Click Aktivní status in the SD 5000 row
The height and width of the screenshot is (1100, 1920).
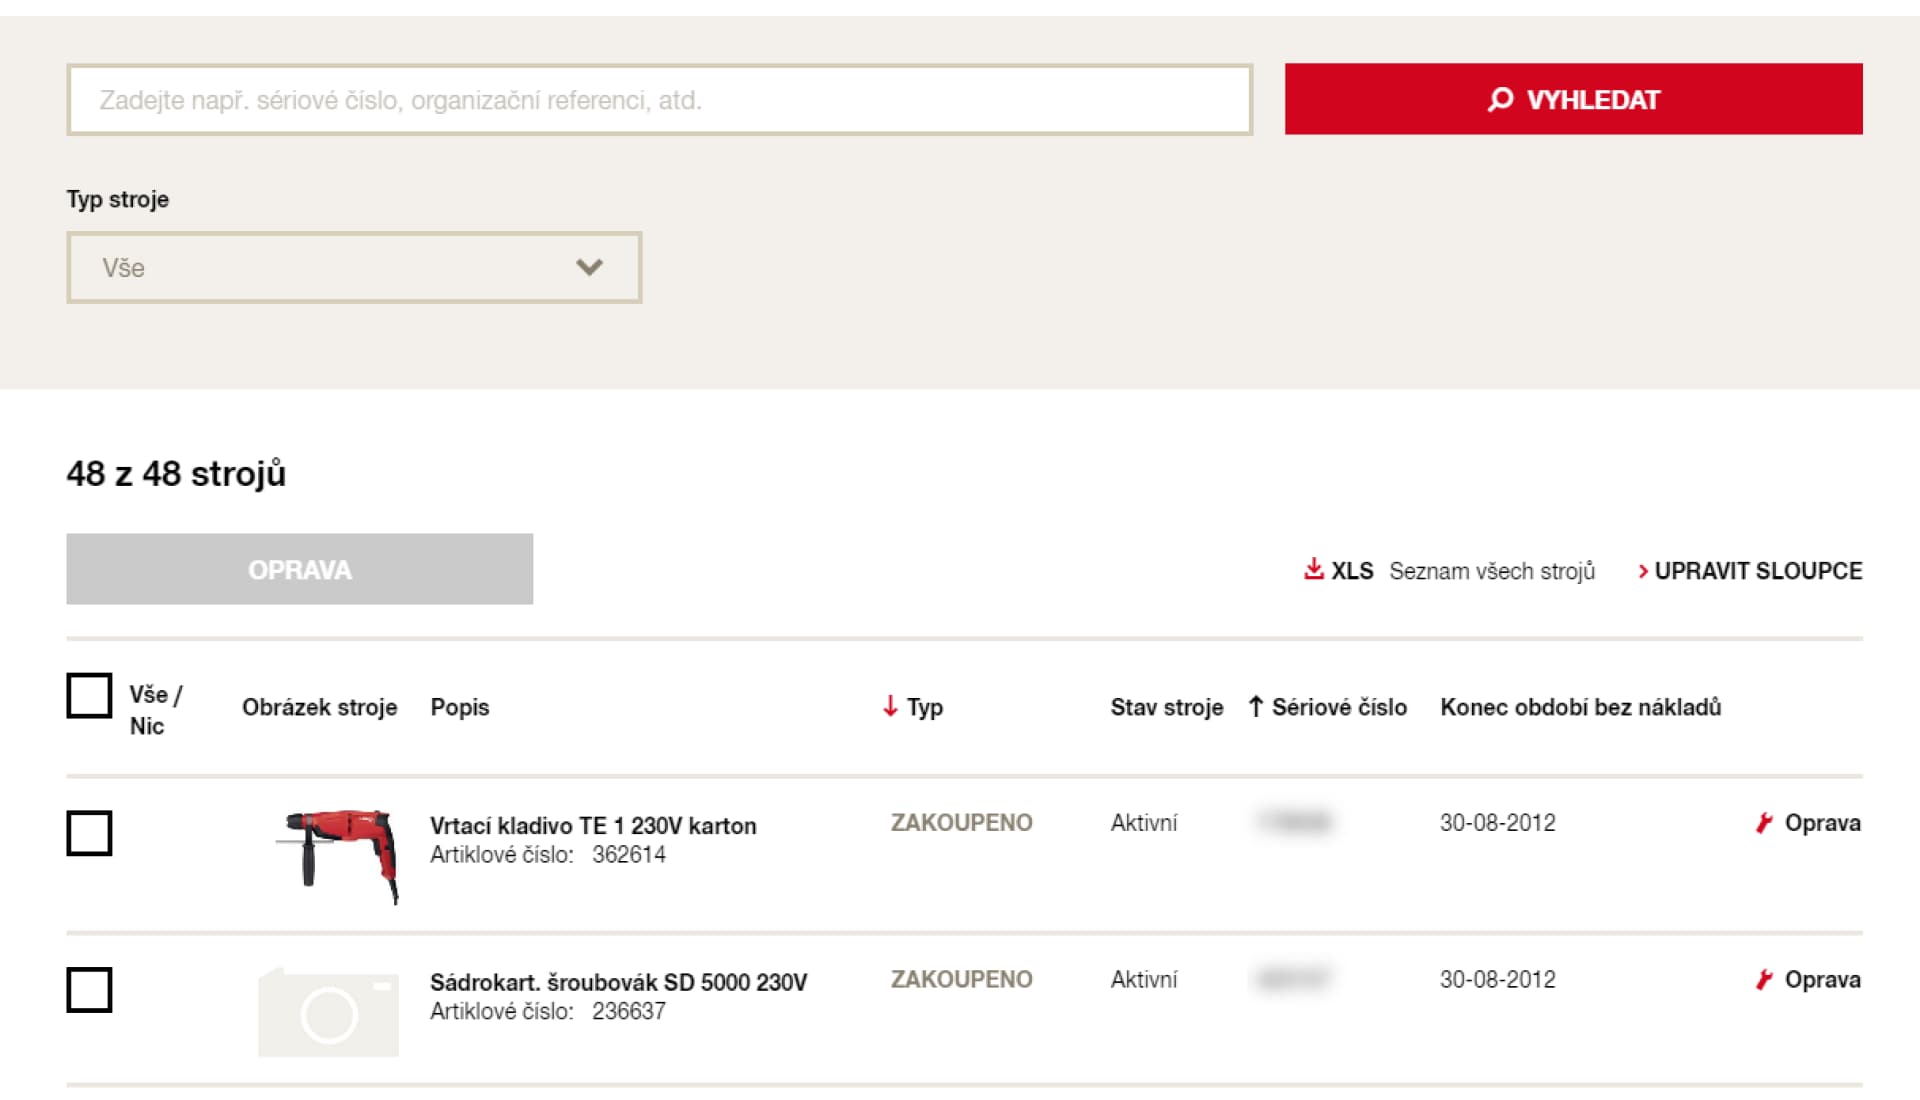(1143, 979)
